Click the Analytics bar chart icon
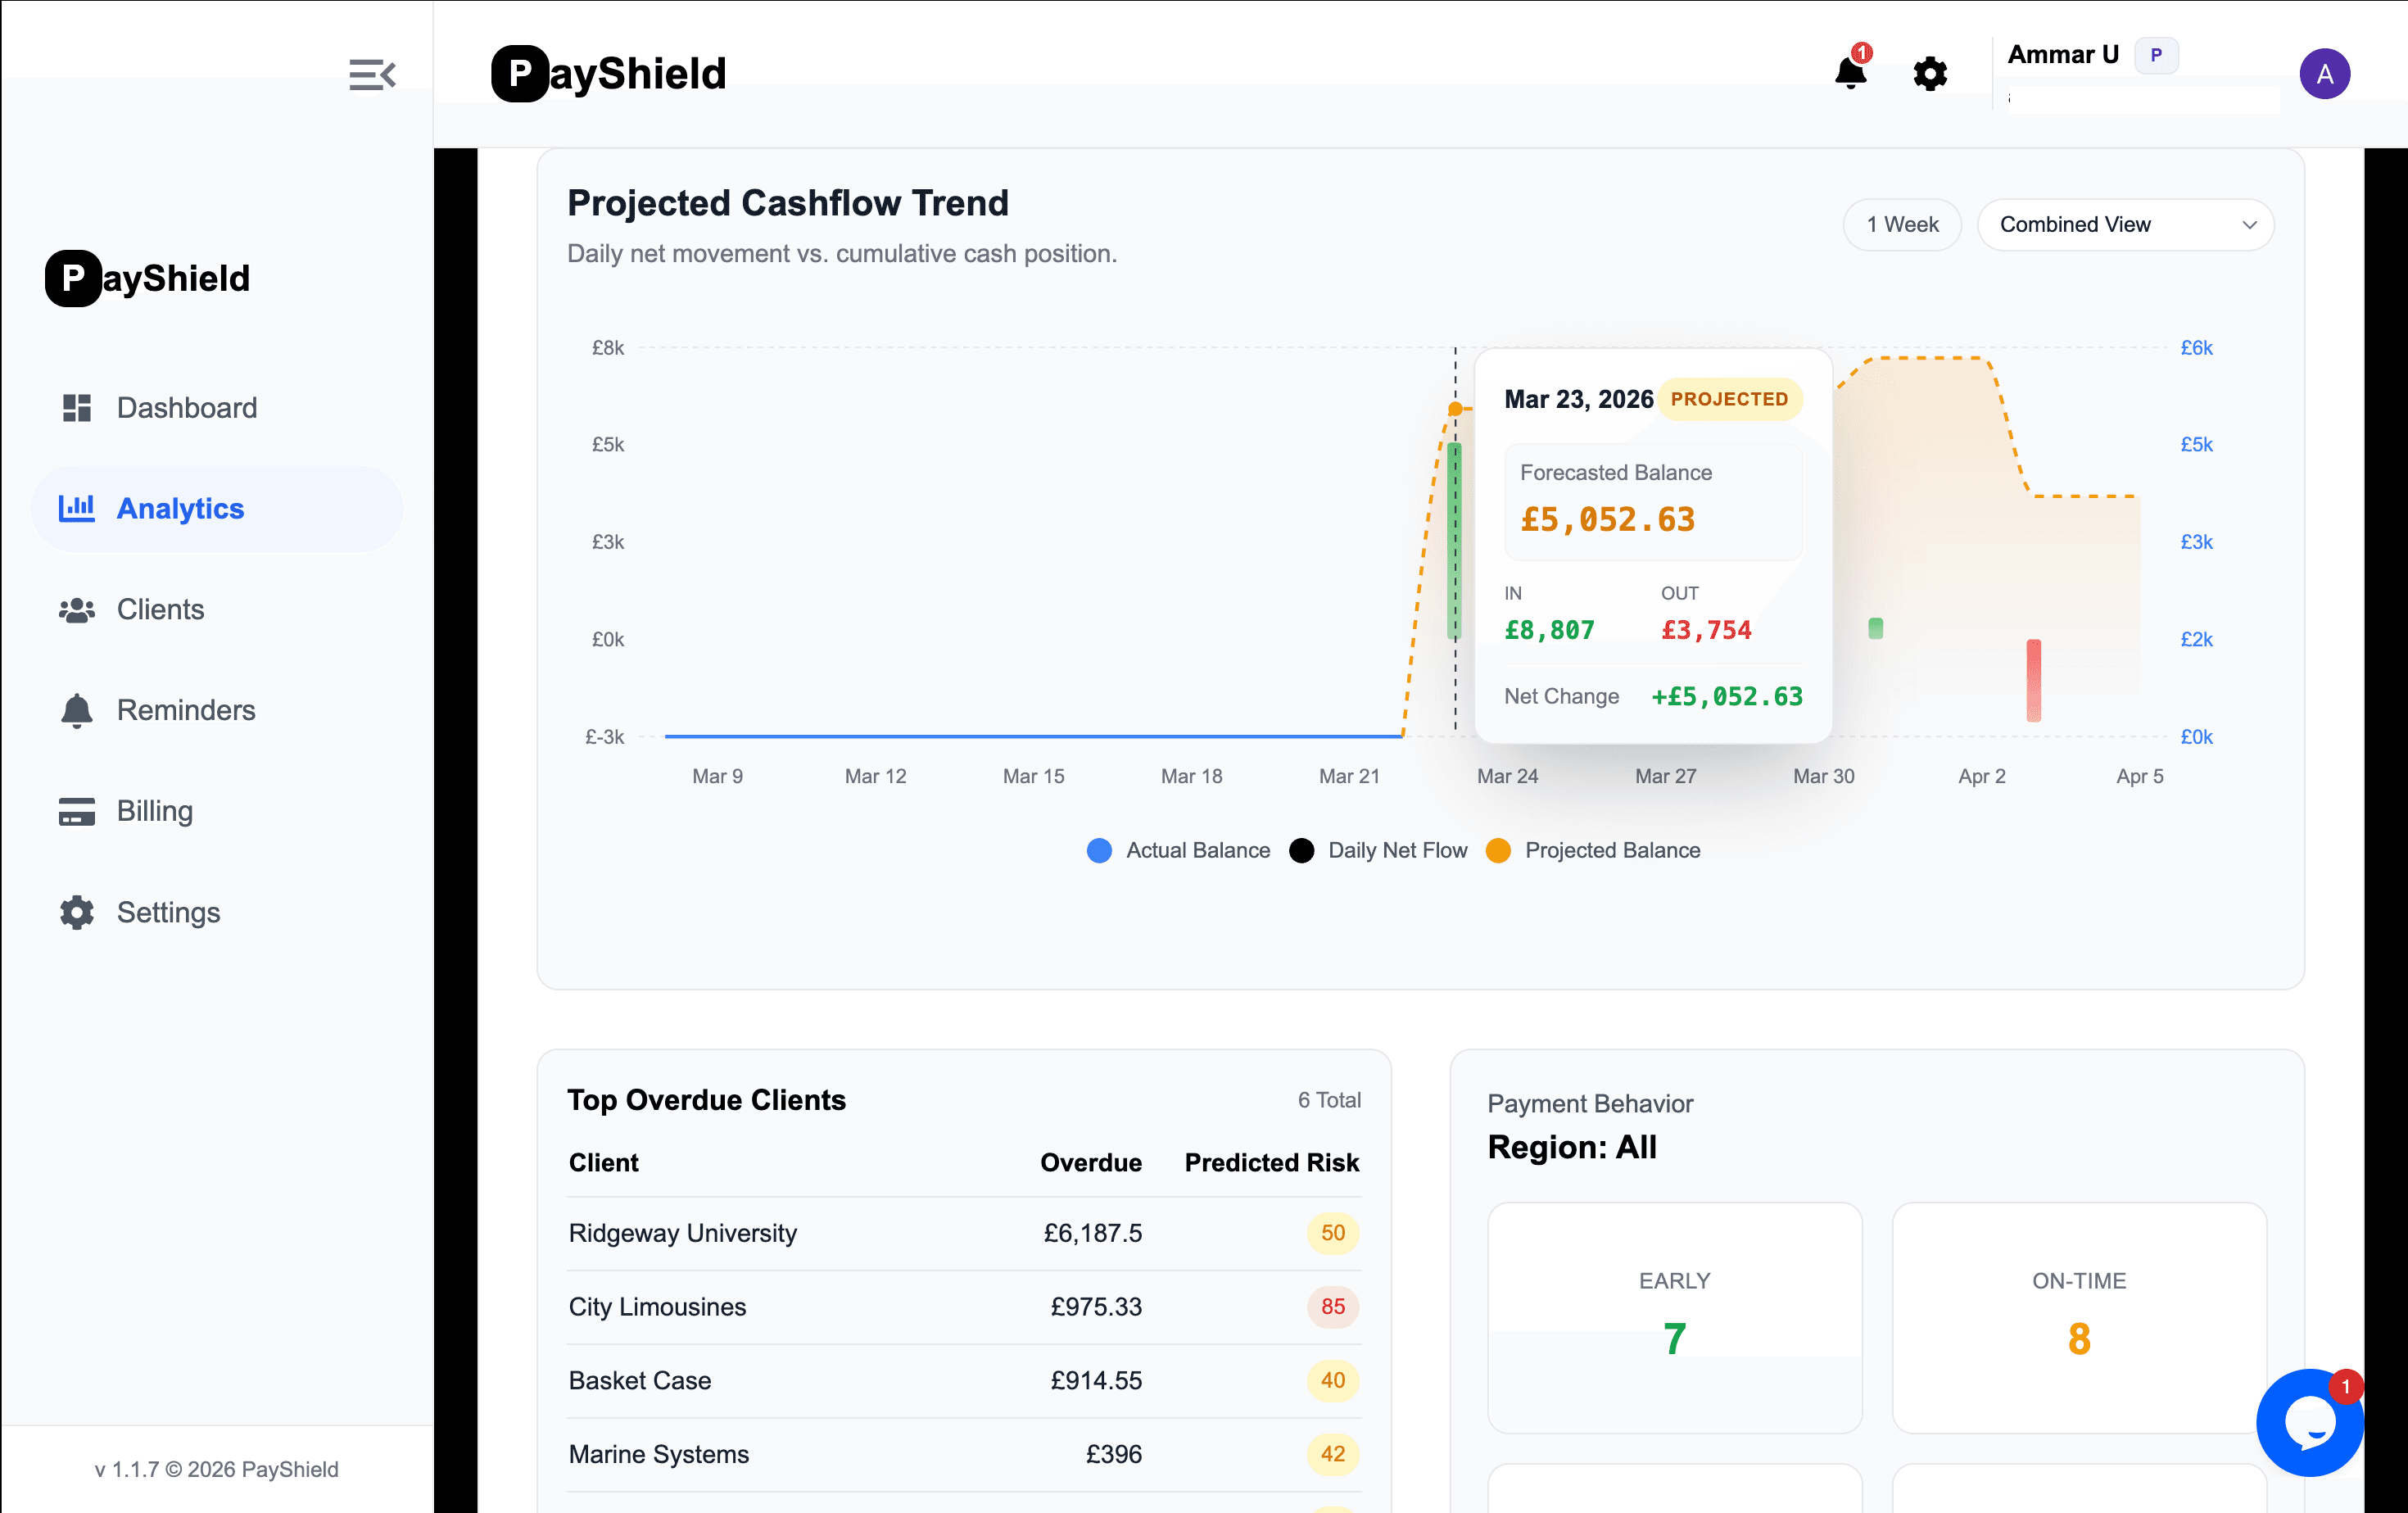This screenshot has width=2408, height=1513. click(x=77, y=508)
